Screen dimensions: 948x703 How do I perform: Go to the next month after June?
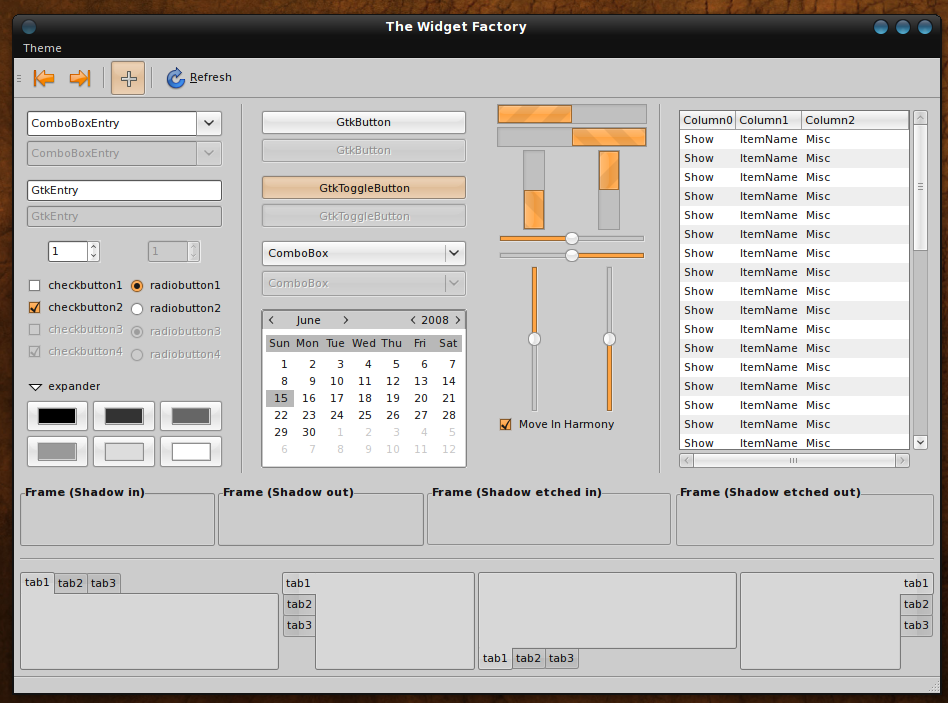coord(345,320)
